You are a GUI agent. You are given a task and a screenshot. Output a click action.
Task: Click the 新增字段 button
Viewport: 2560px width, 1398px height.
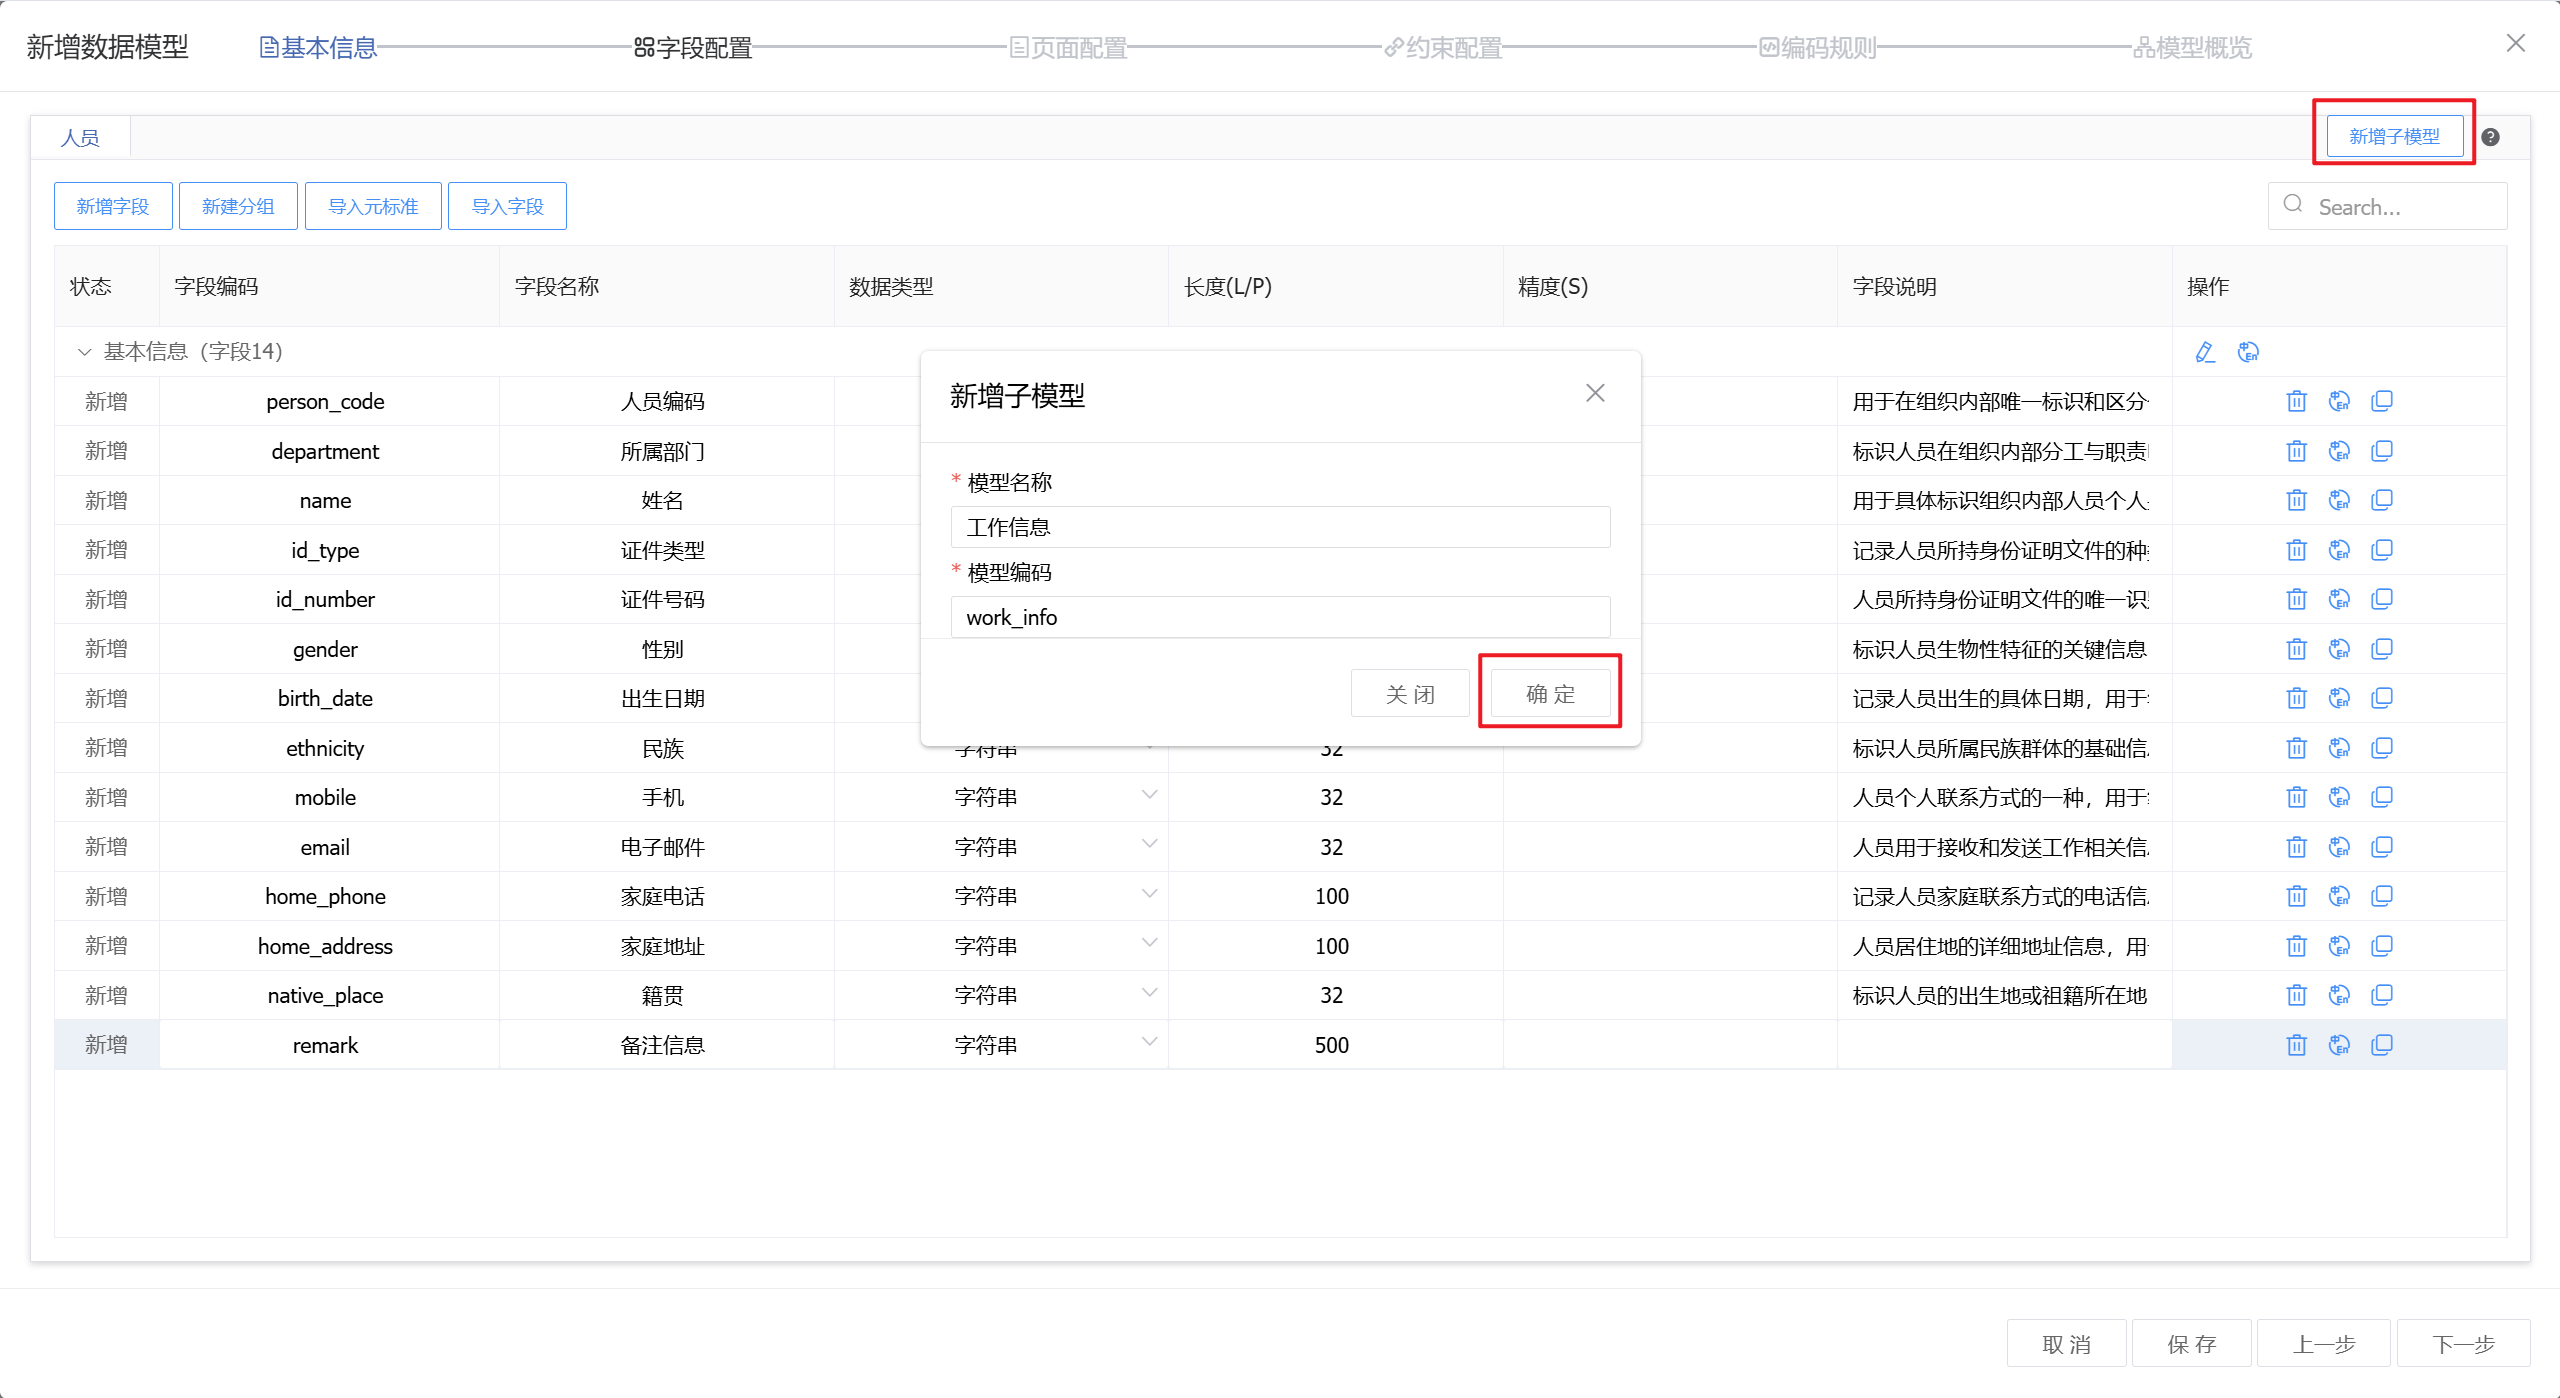[x=113, y=206]
